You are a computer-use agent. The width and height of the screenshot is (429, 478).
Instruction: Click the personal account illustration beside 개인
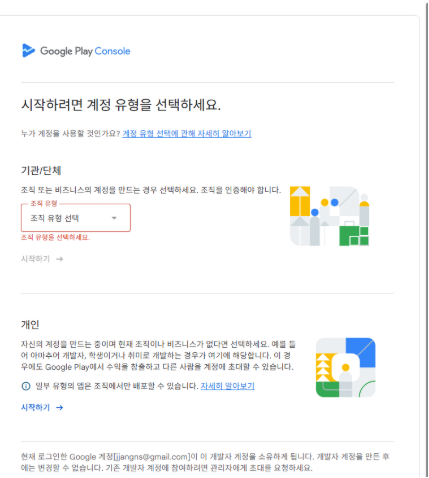(346, 367)
